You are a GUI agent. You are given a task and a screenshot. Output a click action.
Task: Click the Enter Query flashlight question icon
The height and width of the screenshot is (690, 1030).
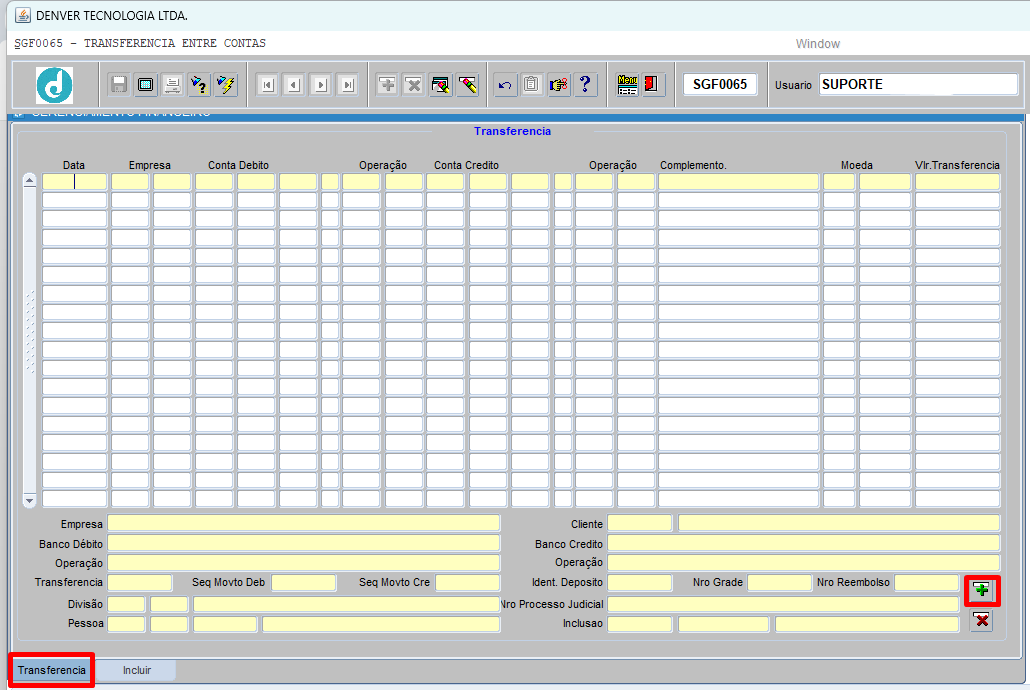click(199, 85)
